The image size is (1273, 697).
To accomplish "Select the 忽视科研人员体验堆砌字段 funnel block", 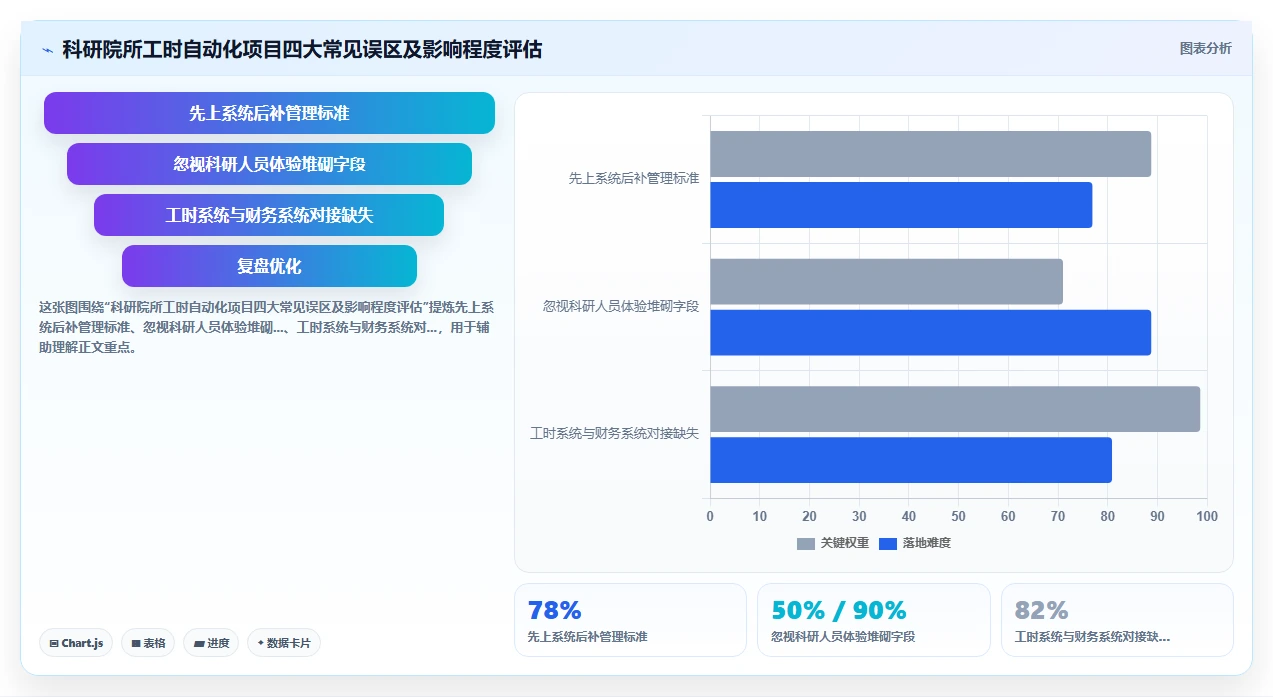I will coord(269,164).
